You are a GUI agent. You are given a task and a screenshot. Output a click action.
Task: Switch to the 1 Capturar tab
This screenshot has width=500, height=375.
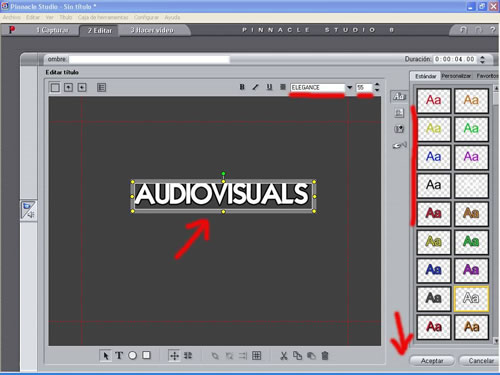[x=52, y=30]
